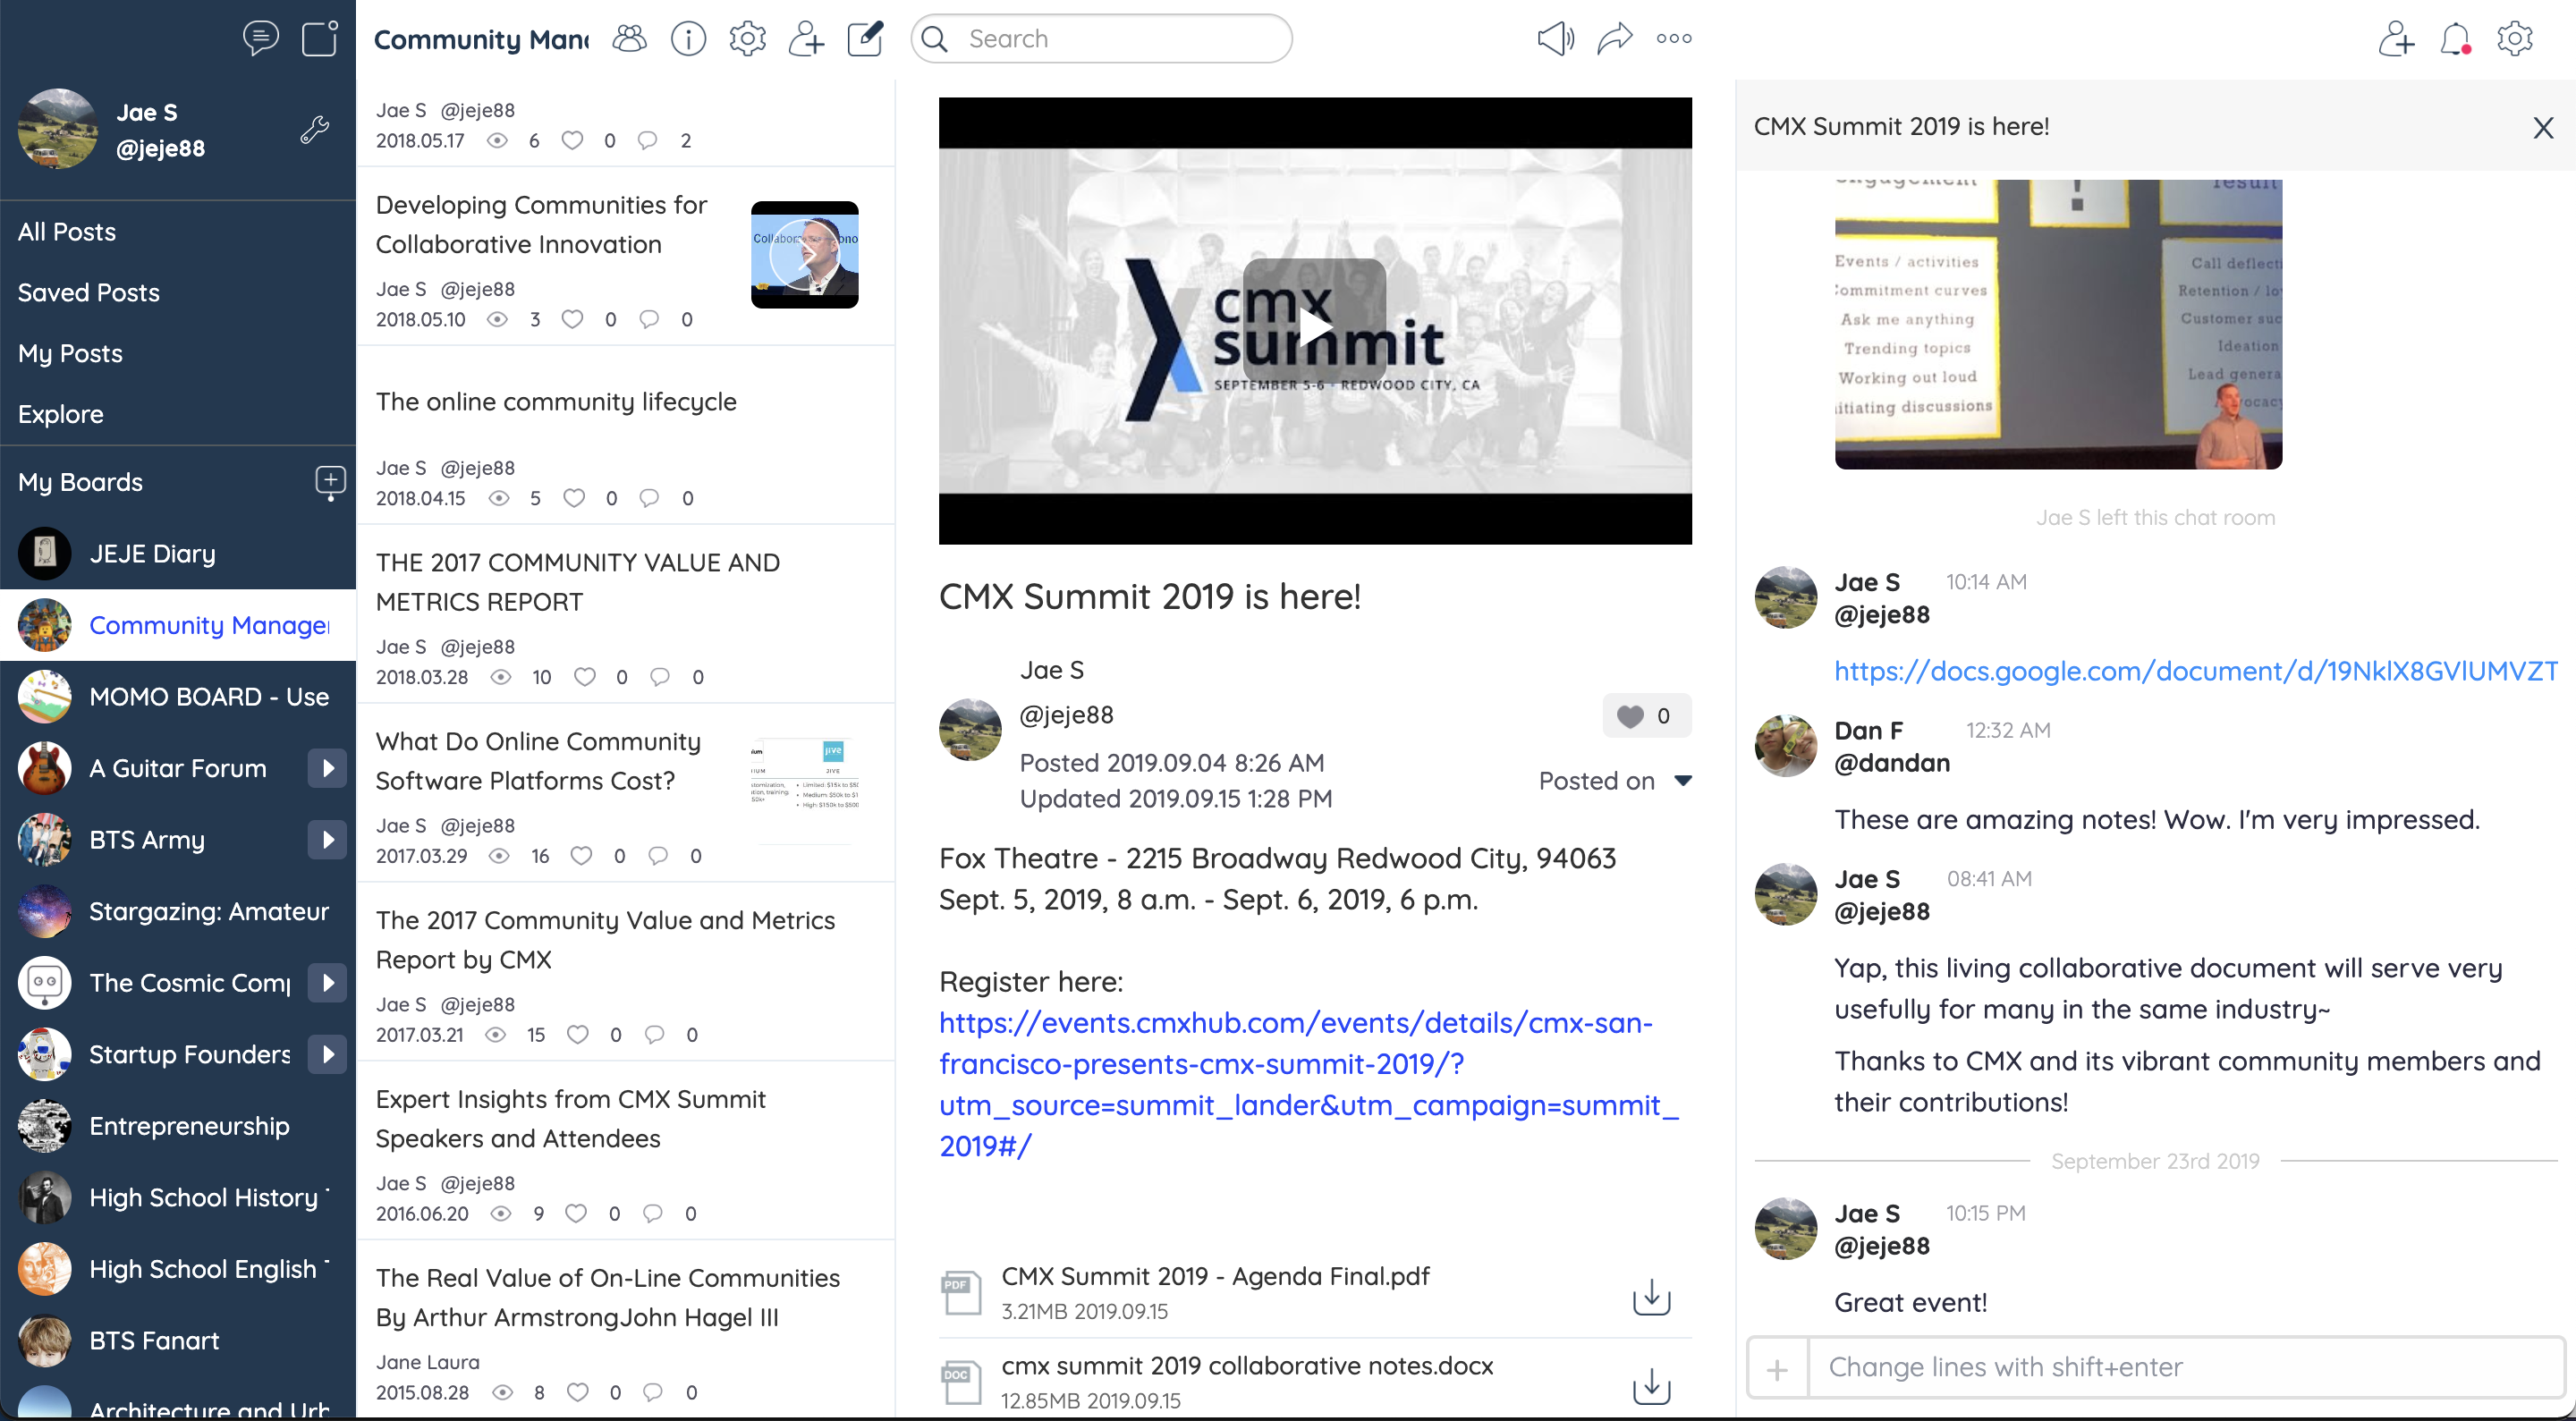Click the compose new post icon
Screen dimensions: 2576x1421
(x=865, y=38)
